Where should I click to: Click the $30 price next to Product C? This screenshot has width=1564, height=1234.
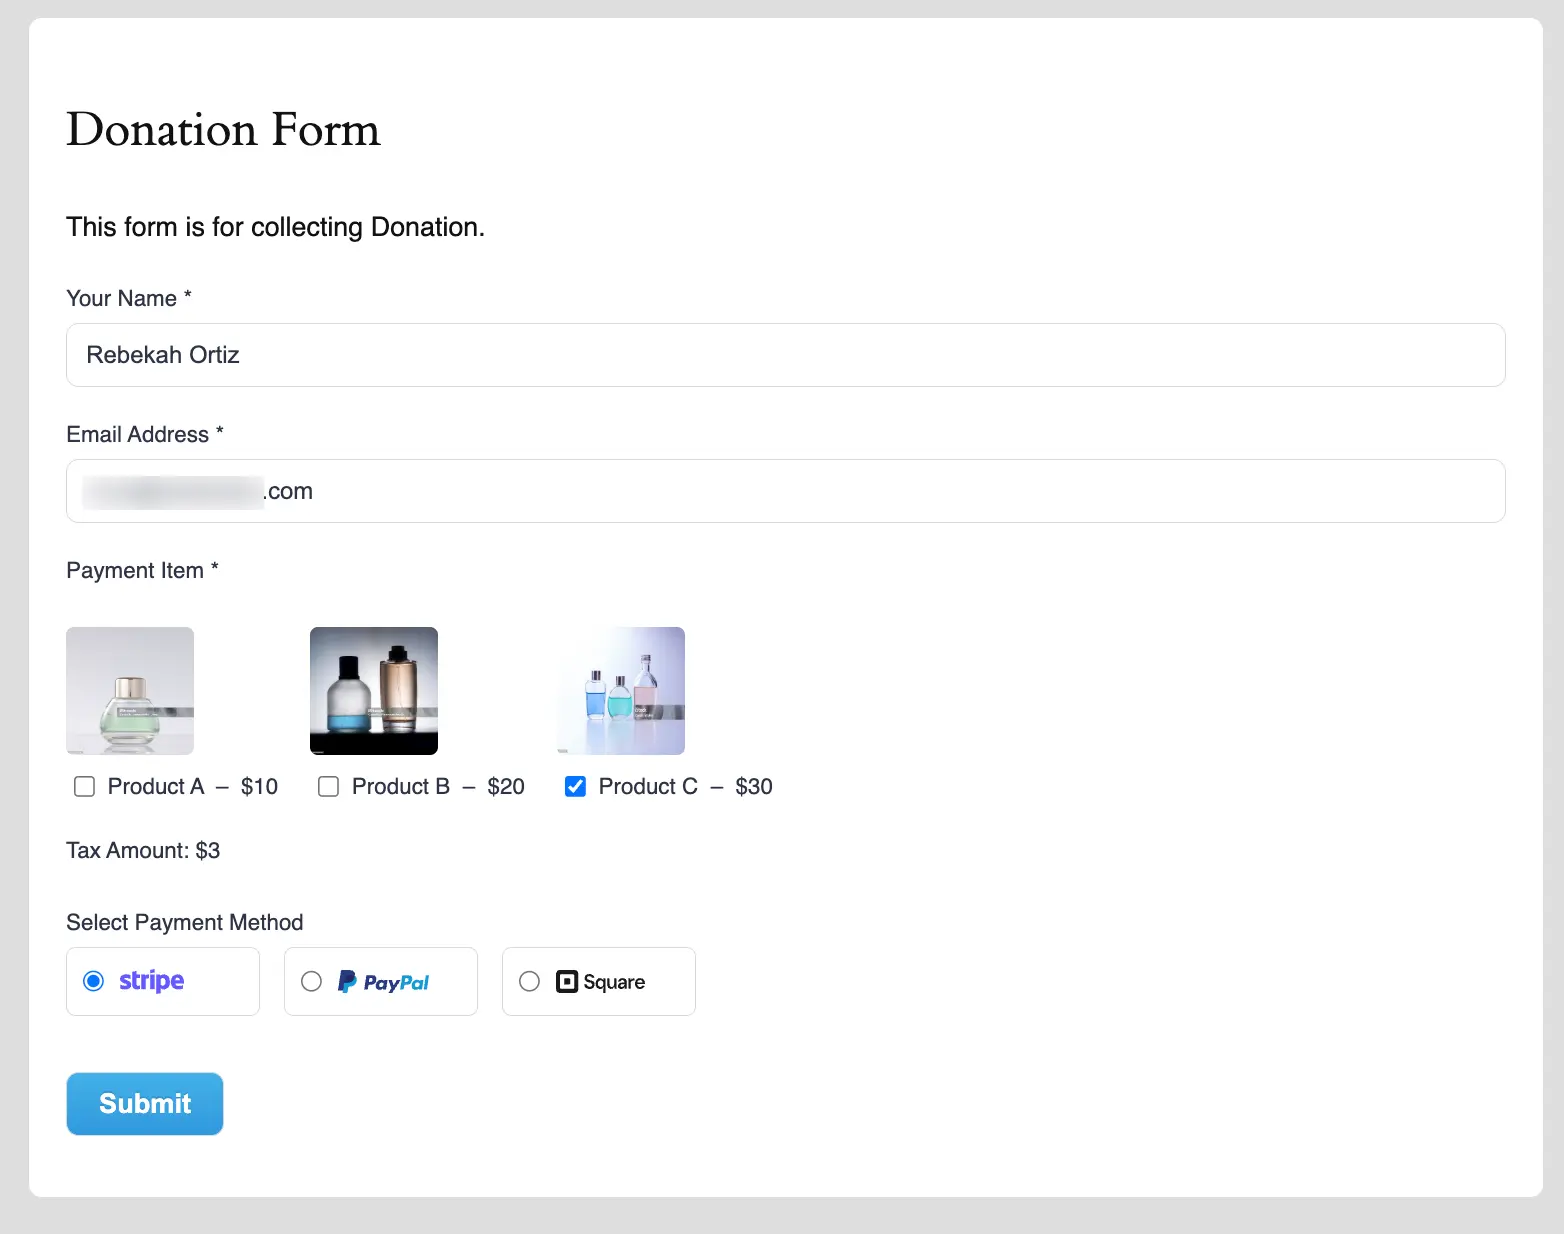755,786
